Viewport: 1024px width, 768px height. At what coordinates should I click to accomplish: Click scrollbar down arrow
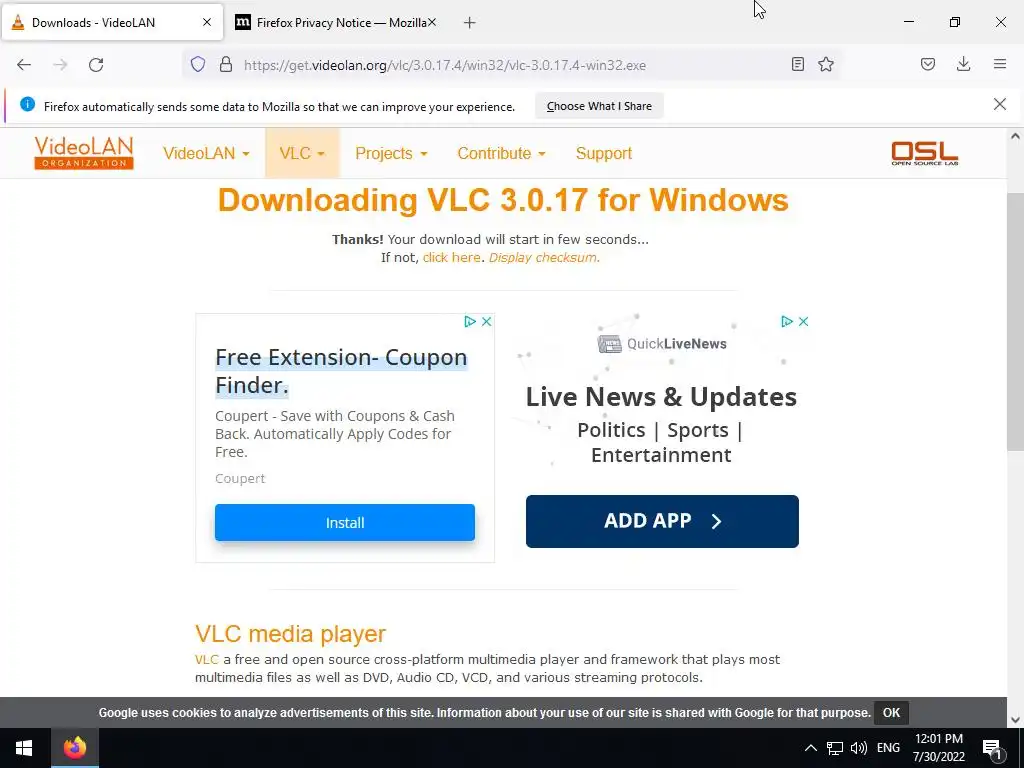1015,720
